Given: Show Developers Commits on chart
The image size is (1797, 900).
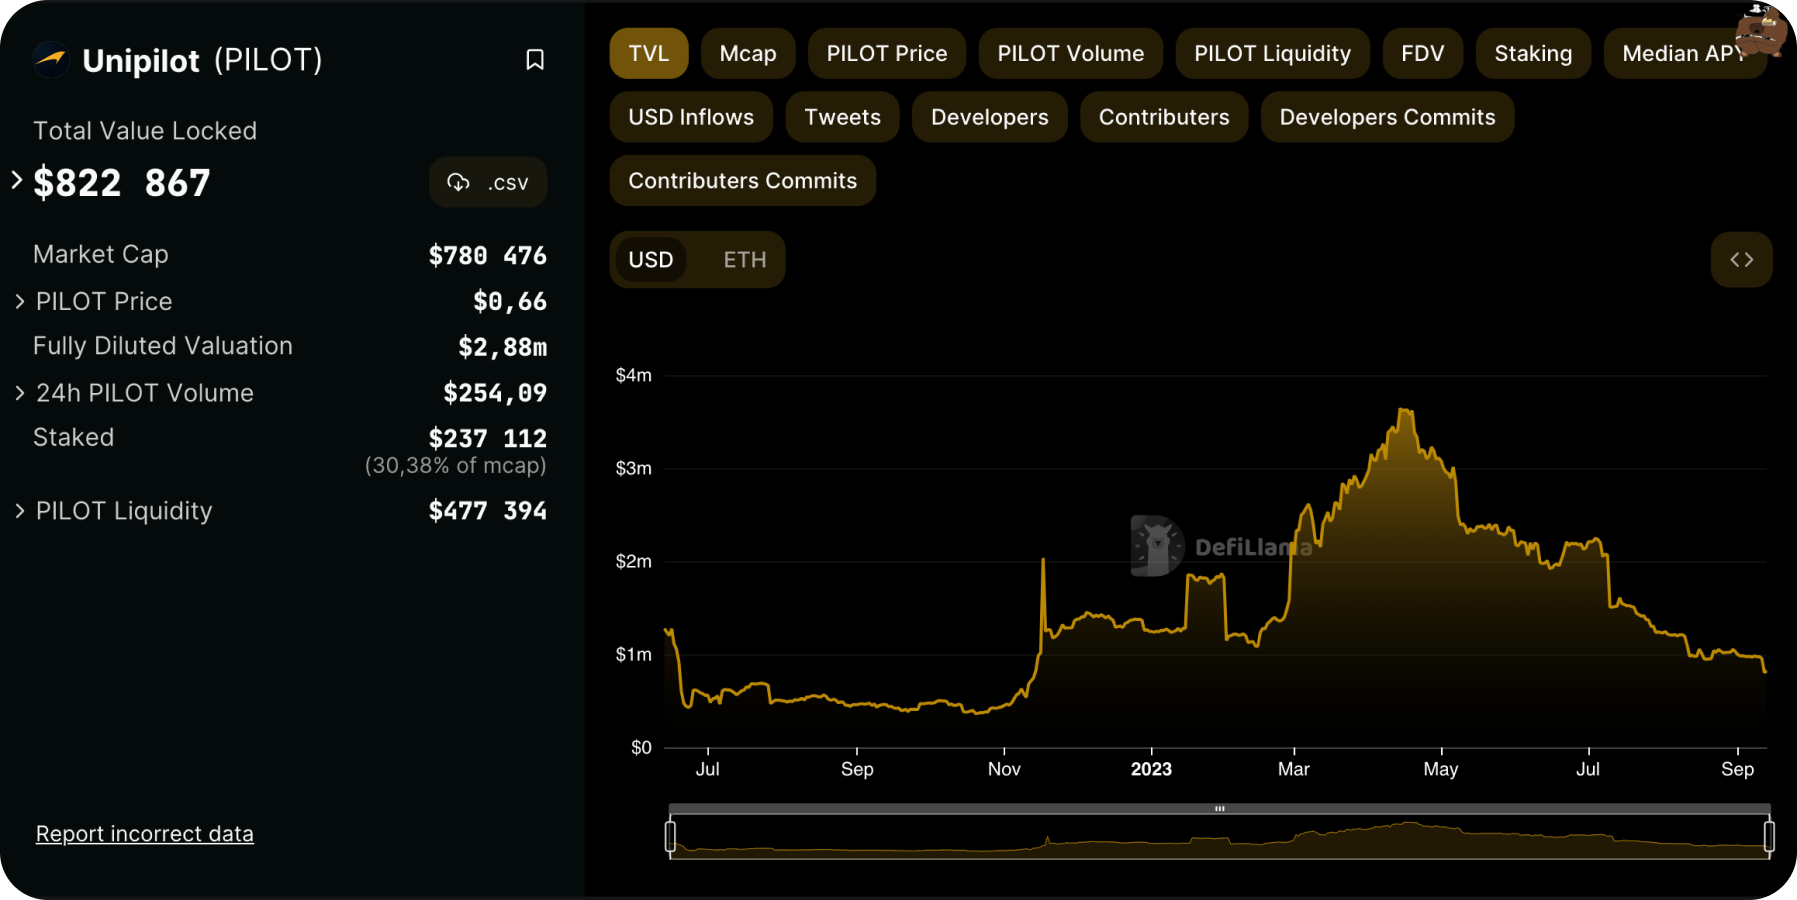Looking at the screenshot, I should click(1387, 117).
